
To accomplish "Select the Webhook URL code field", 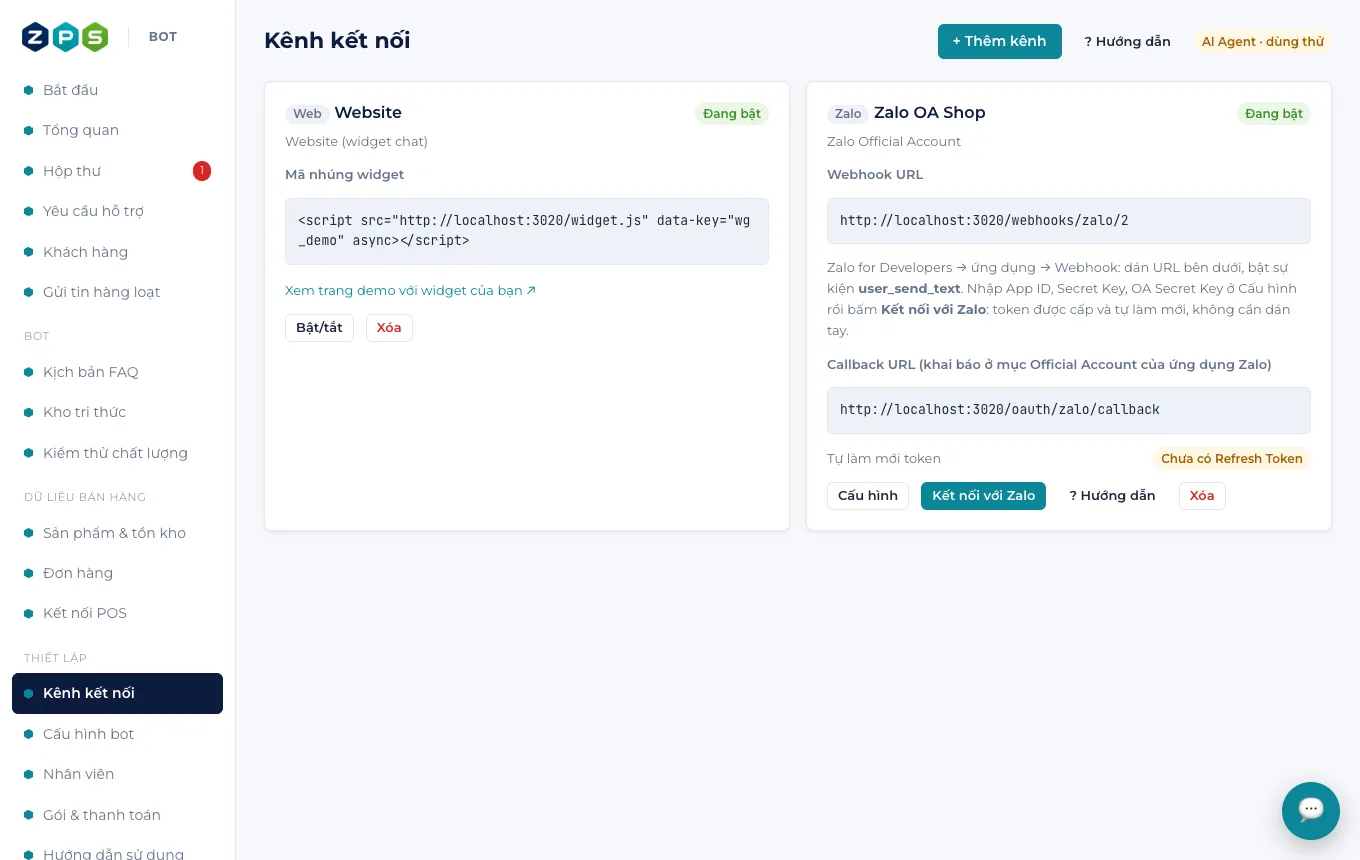I will pyautogui.click(x=1069, y=221).
